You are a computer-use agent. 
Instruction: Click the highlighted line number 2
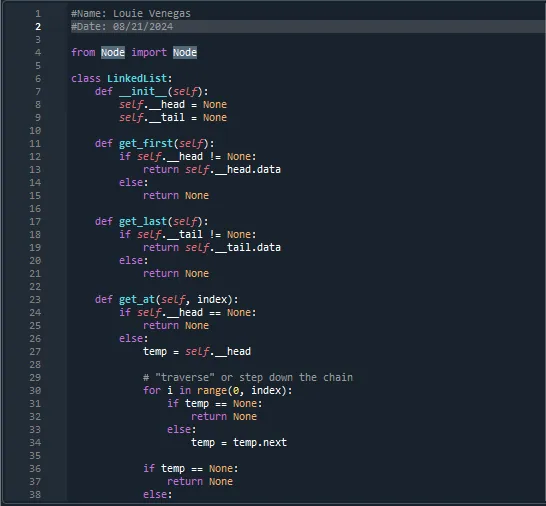coord(38,27)
